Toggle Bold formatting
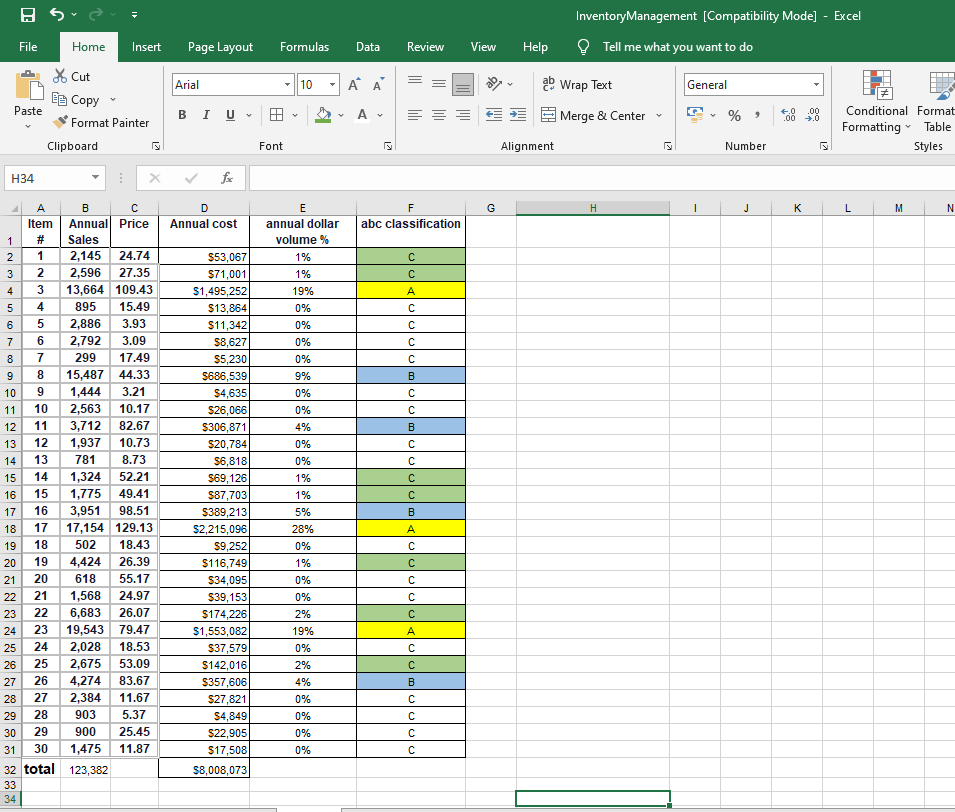Screen dimensions: 955x812 [x=182, y=115]
